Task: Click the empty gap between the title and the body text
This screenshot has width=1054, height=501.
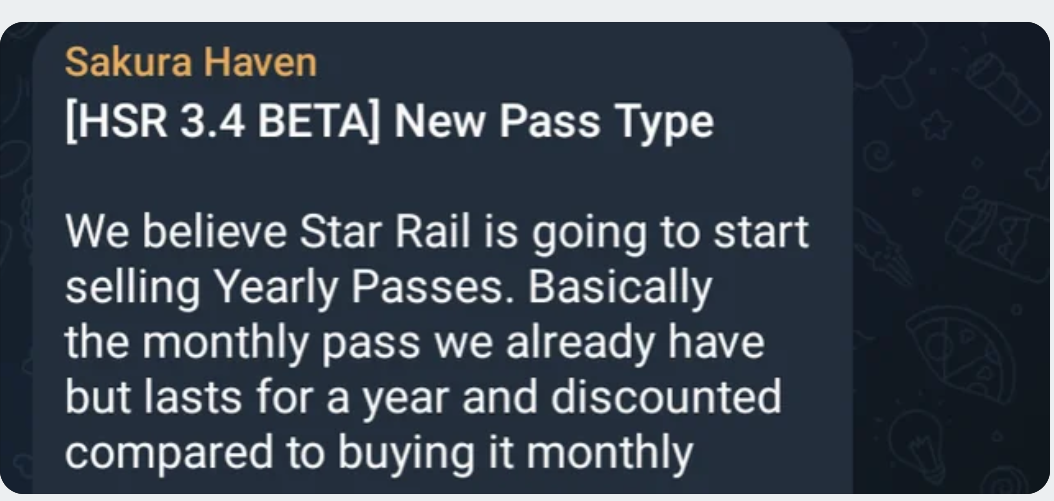Action: coord(437,178)
